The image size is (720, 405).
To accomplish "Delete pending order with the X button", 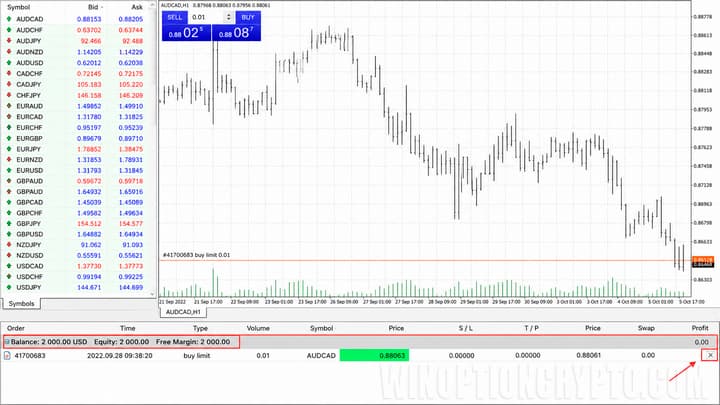I will click(x=710, y=355).
